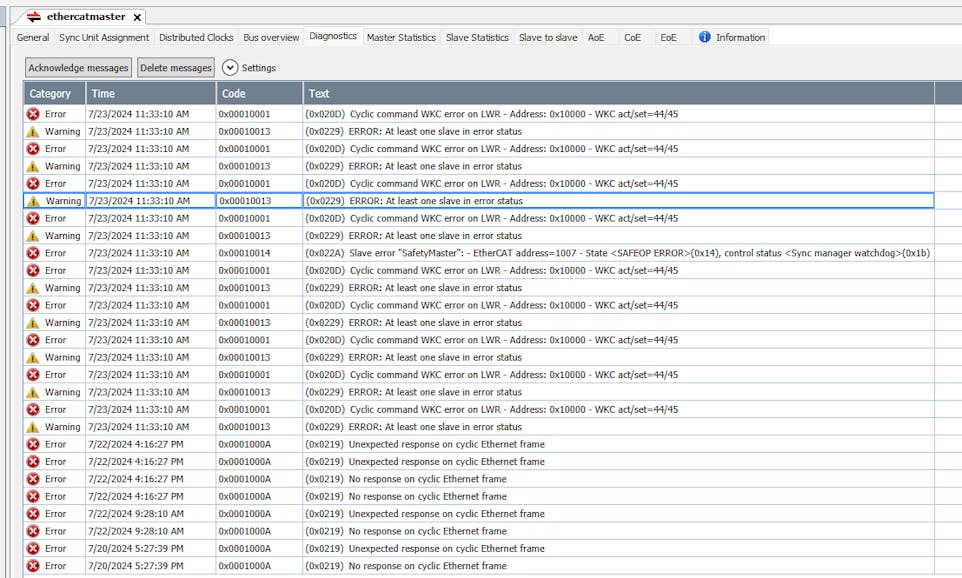Image resolution: width=962 pixels, height=578 pixels.
Task: Click the ethercatmaster tab icon
Action: coord(33,17)
